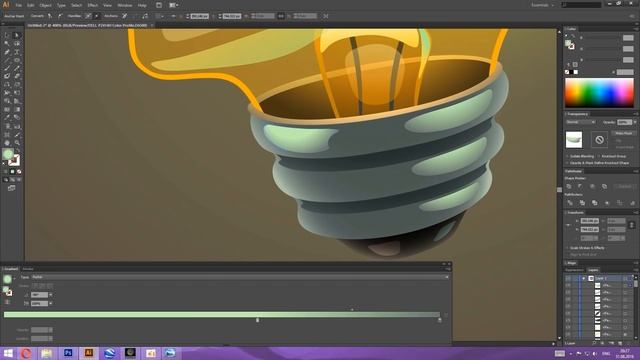Select the Scale tool
Viewport: 640px width, 360px height.
pos(17,84)
